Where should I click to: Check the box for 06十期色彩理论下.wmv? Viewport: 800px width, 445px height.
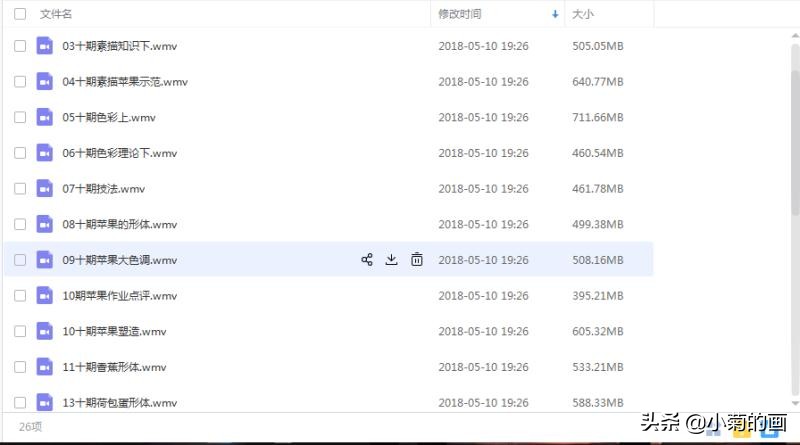20,153
